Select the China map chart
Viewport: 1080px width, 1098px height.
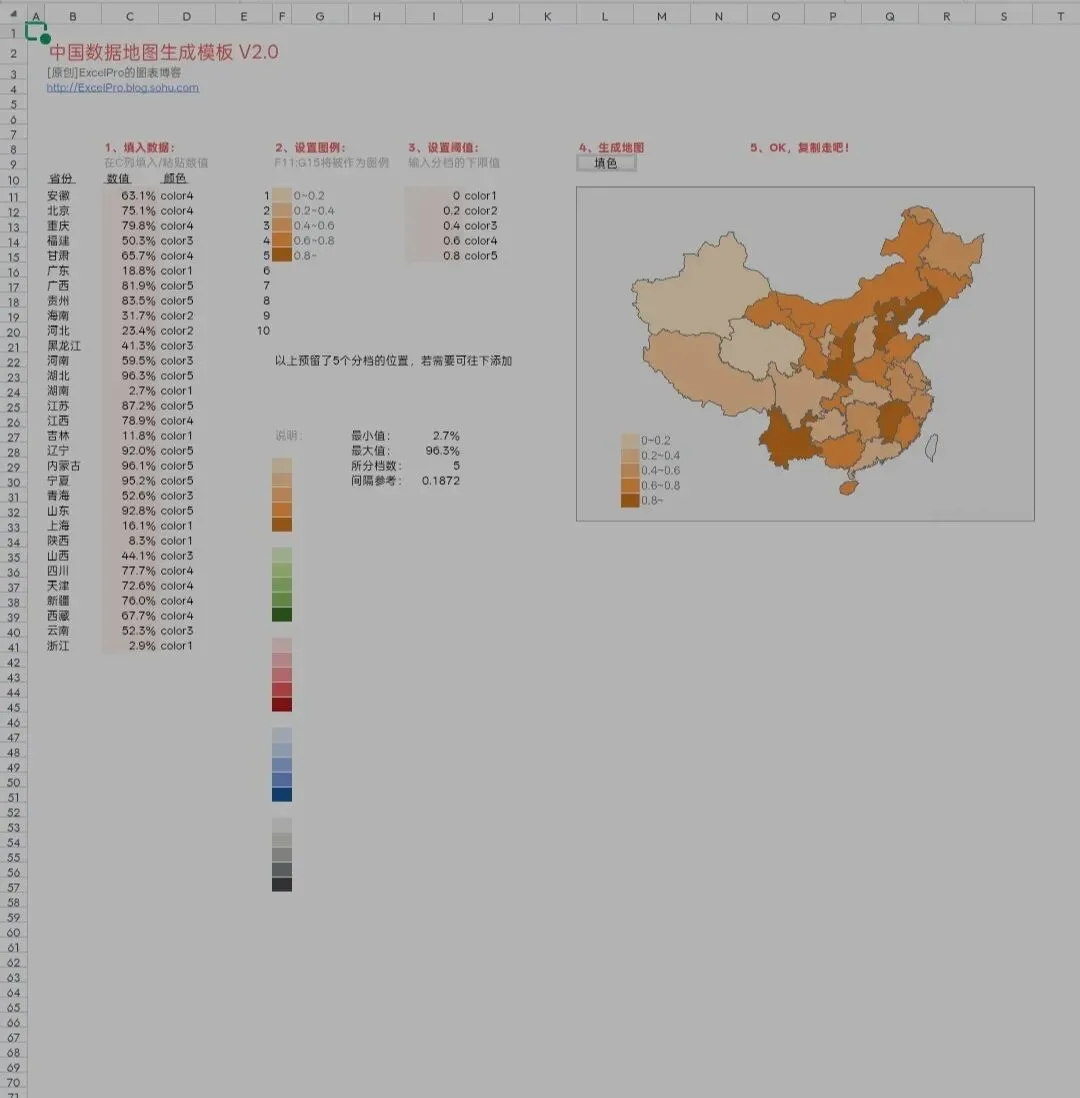click(x=805, y=354)
